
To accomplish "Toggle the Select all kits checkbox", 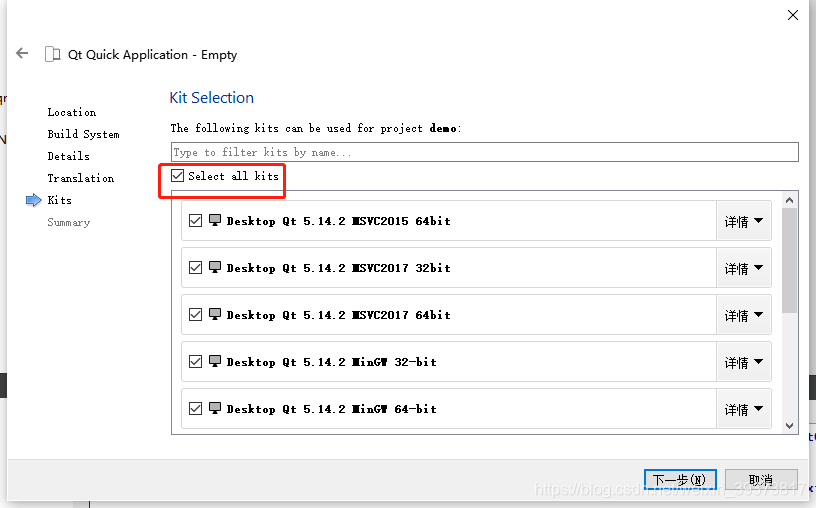I will (x=177, y=175).
